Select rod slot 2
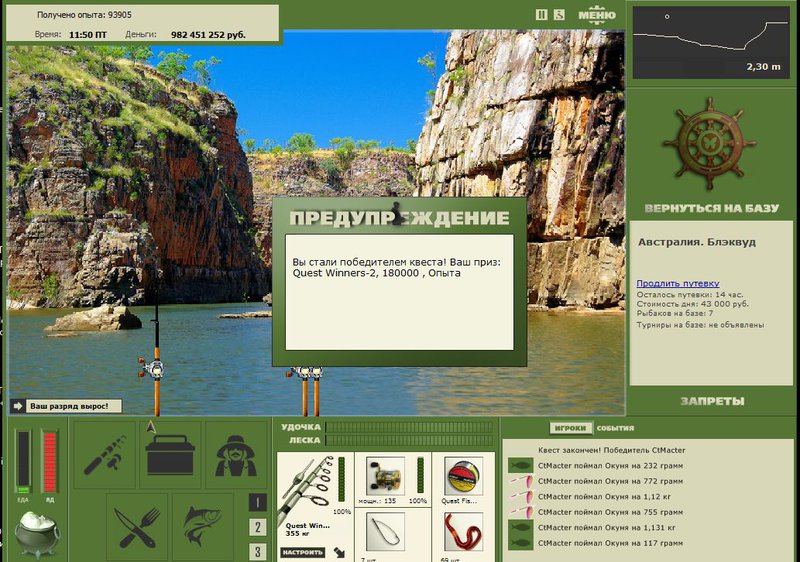 pos(257,527)
